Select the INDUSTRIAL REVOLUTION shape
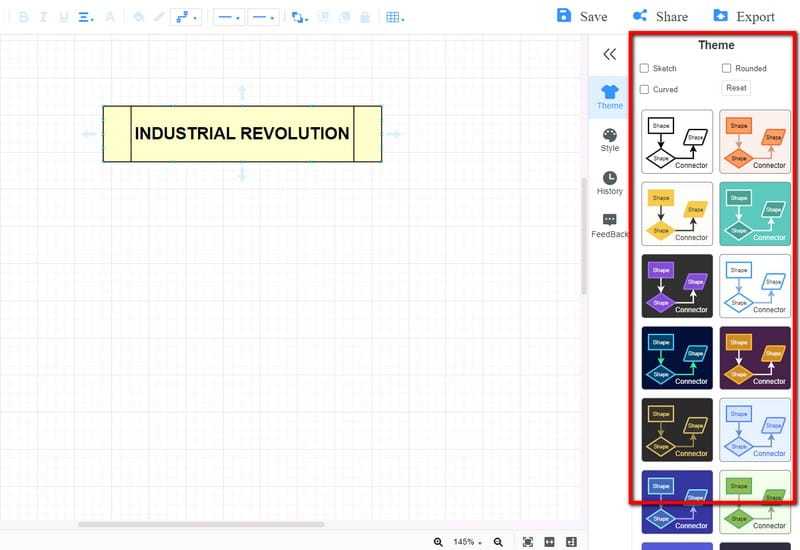Viewport: 800px width, 550px height. [x=242, y=134]
